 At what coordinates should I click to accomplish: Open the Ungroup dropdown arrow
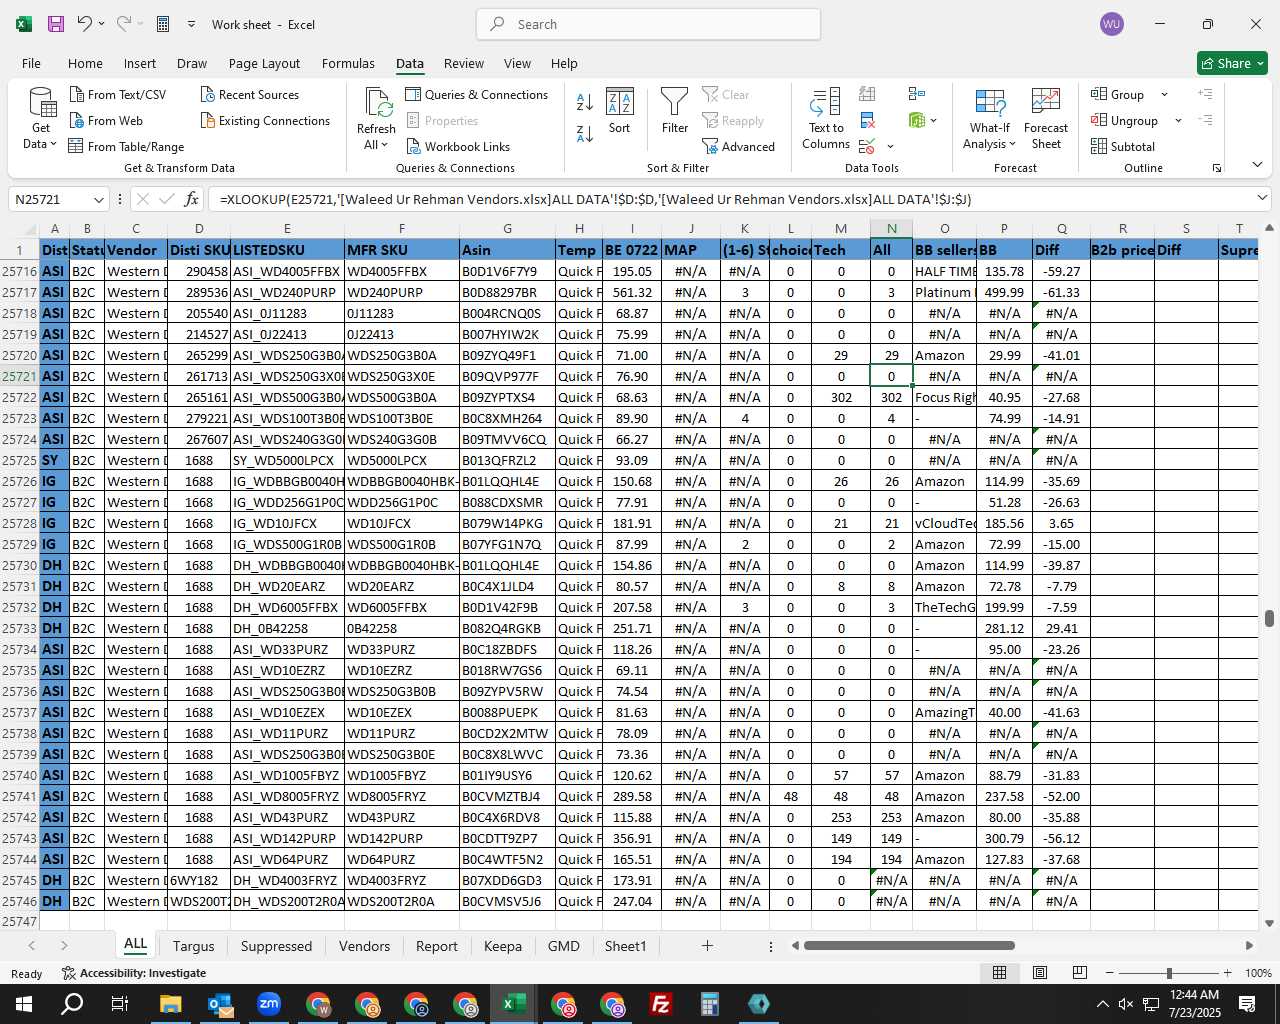coord(1178,120)
